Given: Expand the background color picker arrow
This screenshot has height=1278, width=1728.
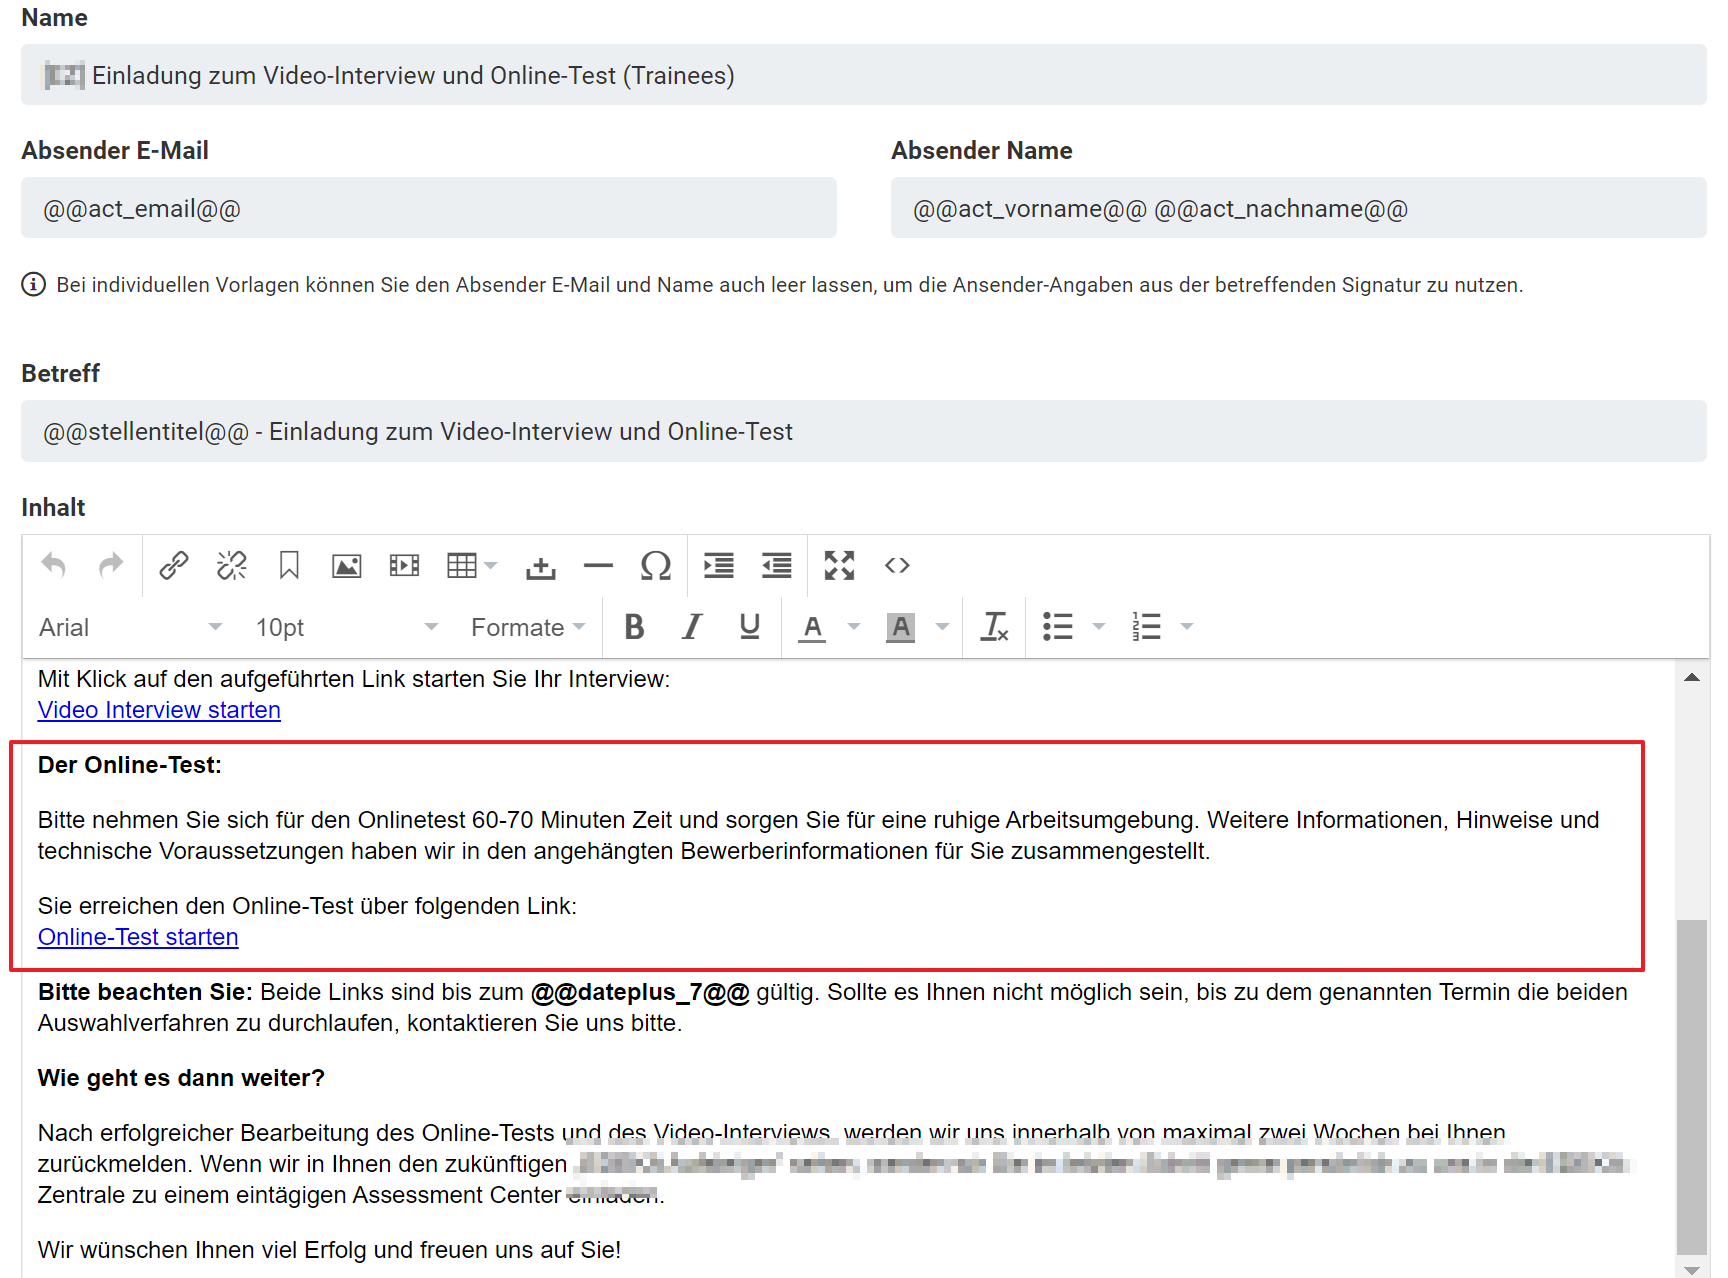Looking at the screenshot, I should point(942,627).
